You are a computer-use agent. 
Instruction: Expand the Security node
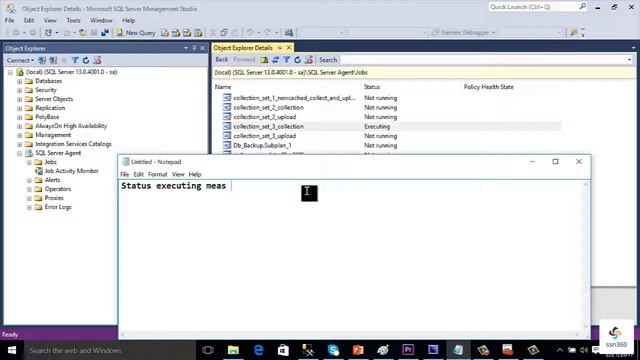tap(19, 90)
